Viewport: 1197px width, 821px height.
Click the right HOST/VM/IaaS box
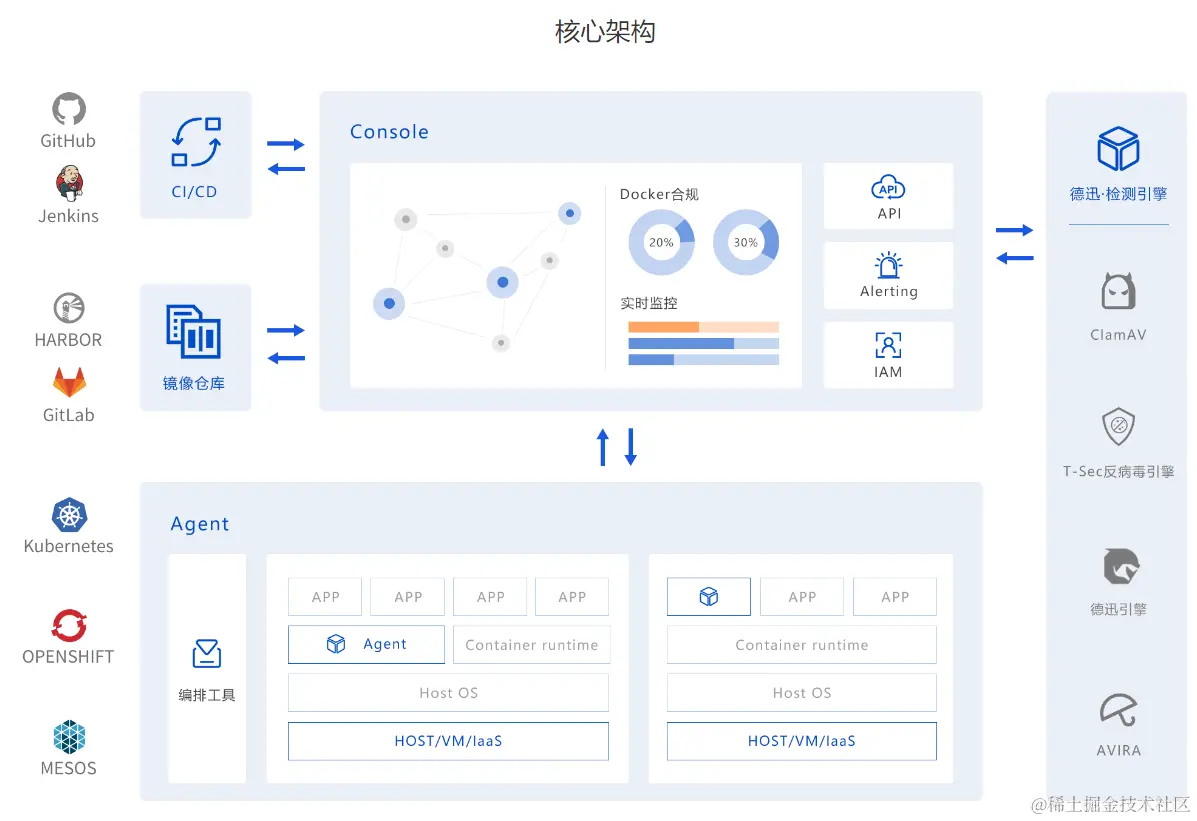802,741
